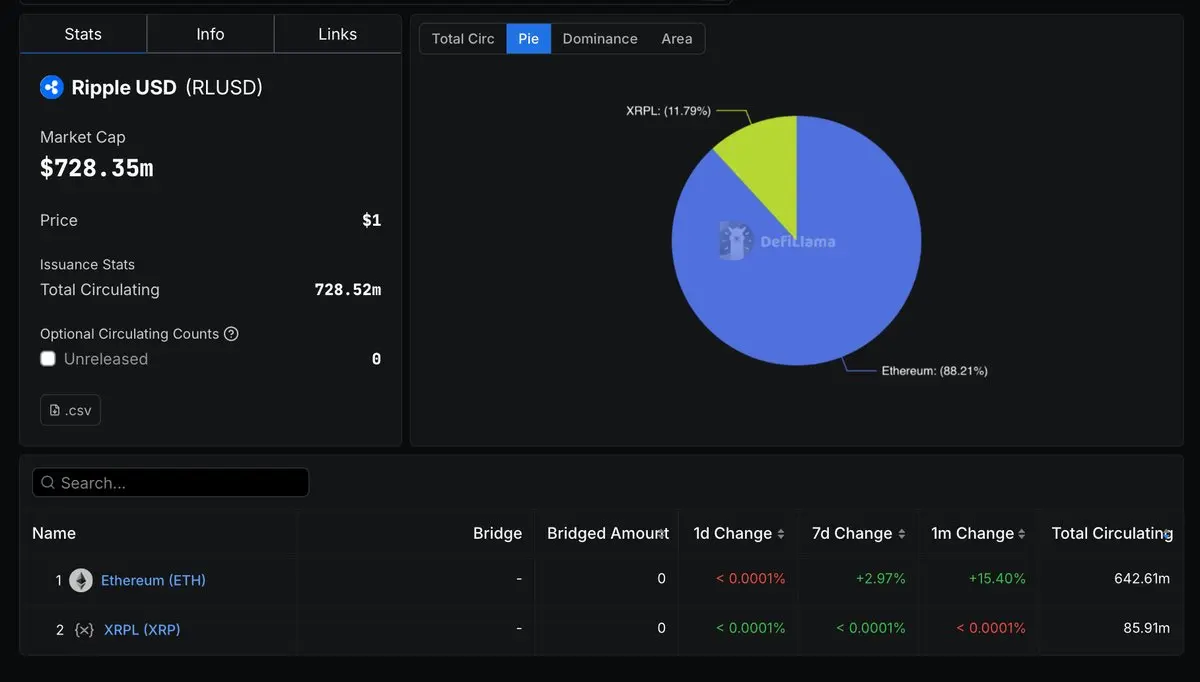Focus the Search input field
1200x682 pixels.
pyautogui.click(x=170, y=483)
